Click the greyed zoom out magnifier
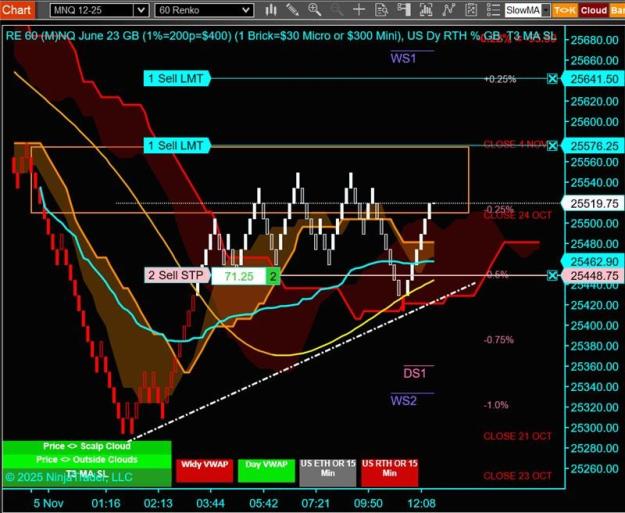Viewport: 625px width, 513px height. [x=337, y=10]
